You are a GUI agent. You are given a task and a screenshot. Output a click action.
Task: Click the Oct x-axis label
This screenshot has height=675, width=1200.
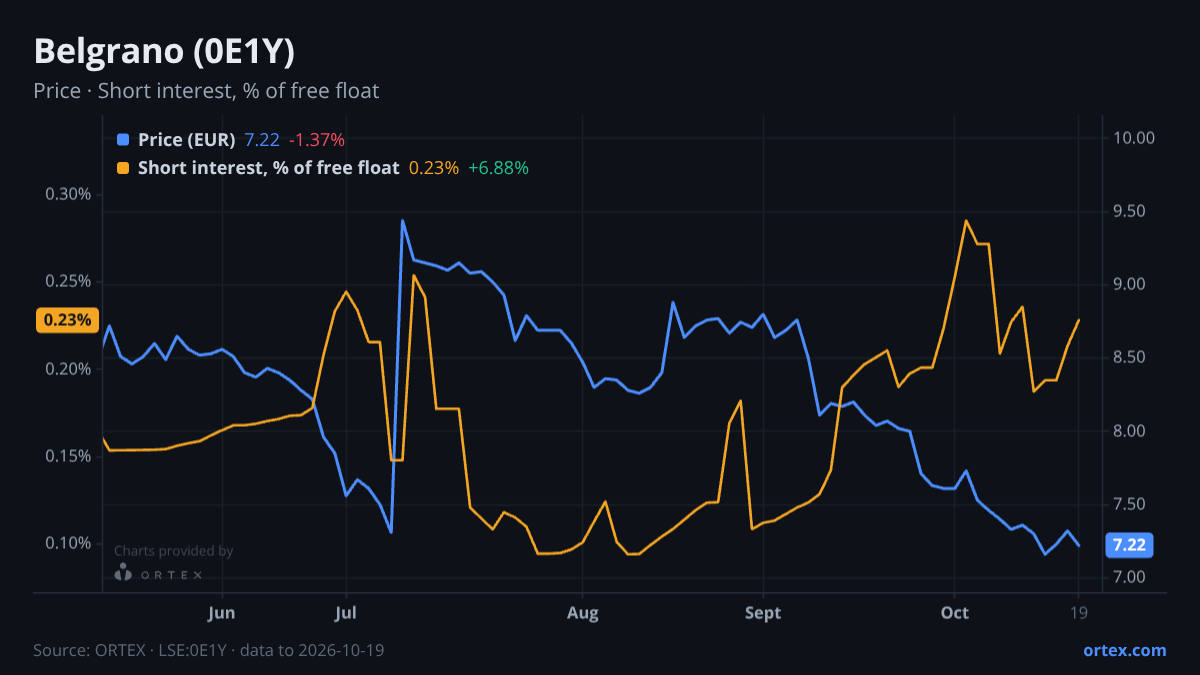pyautogui.click(x=955, y=613)
